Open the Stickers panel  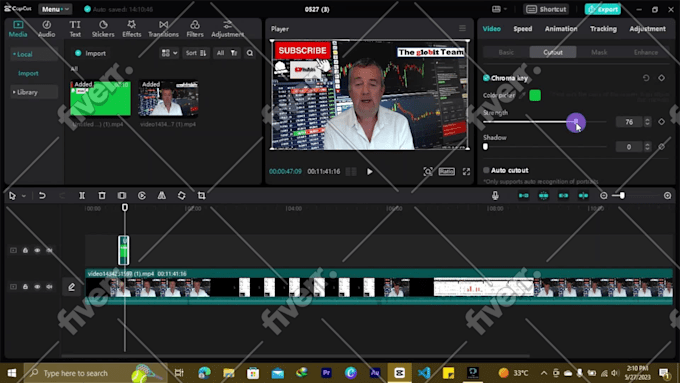click(x=103, y=29)
